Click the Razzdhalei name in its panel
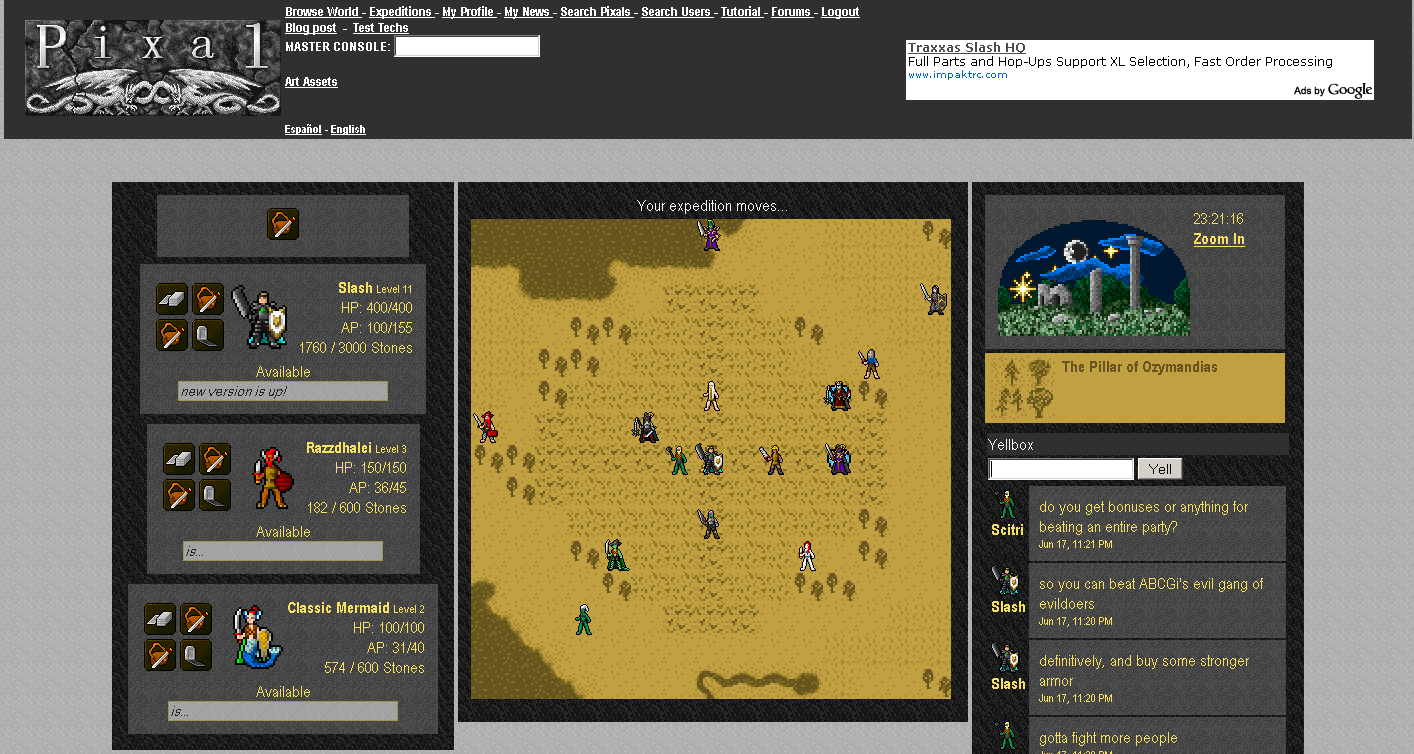The height and width of the screenshot is (754, 1414). pyautogui.click(x=338, y=448)
